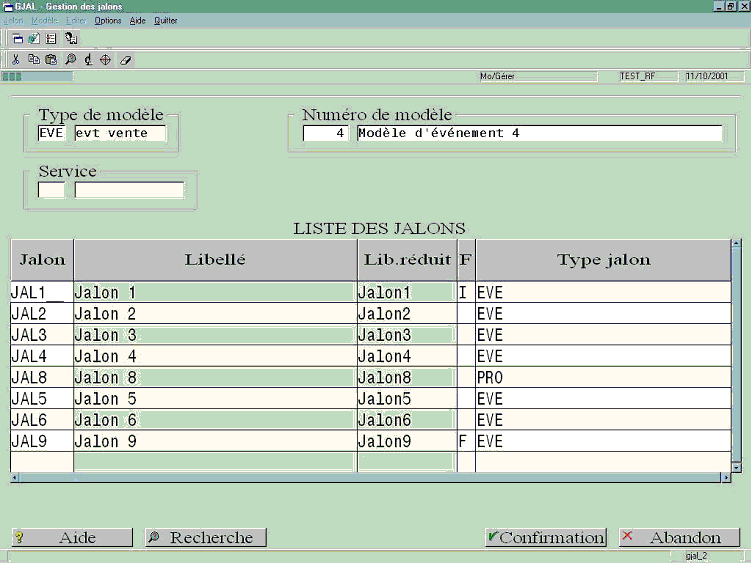The height and width of the screenshot is (563, 751).
Task: Click the microscope icon in toolbar
Action: click(x=88, y=59)
